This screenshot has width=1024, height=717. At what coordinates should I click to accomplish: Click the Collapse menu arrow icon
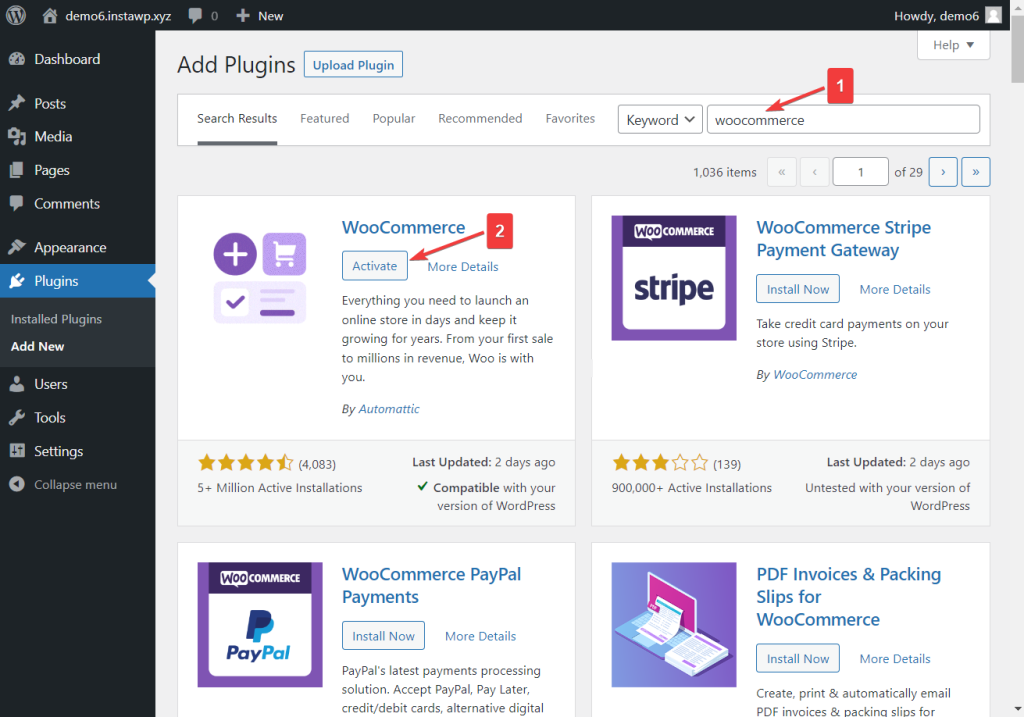click(17, 485)
